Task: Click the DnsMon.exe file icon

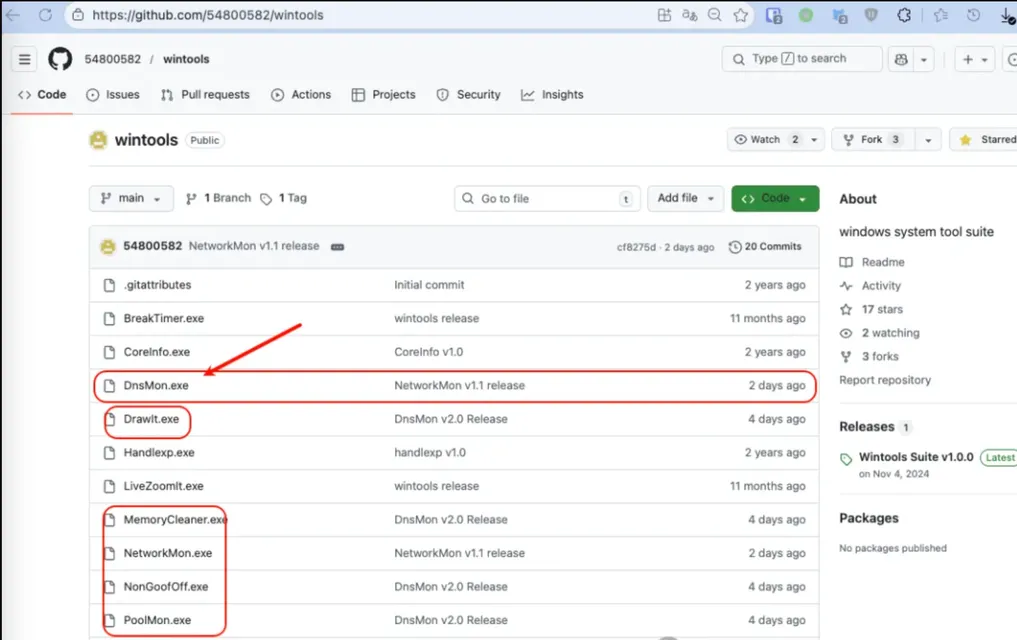Action: (110, 386)
